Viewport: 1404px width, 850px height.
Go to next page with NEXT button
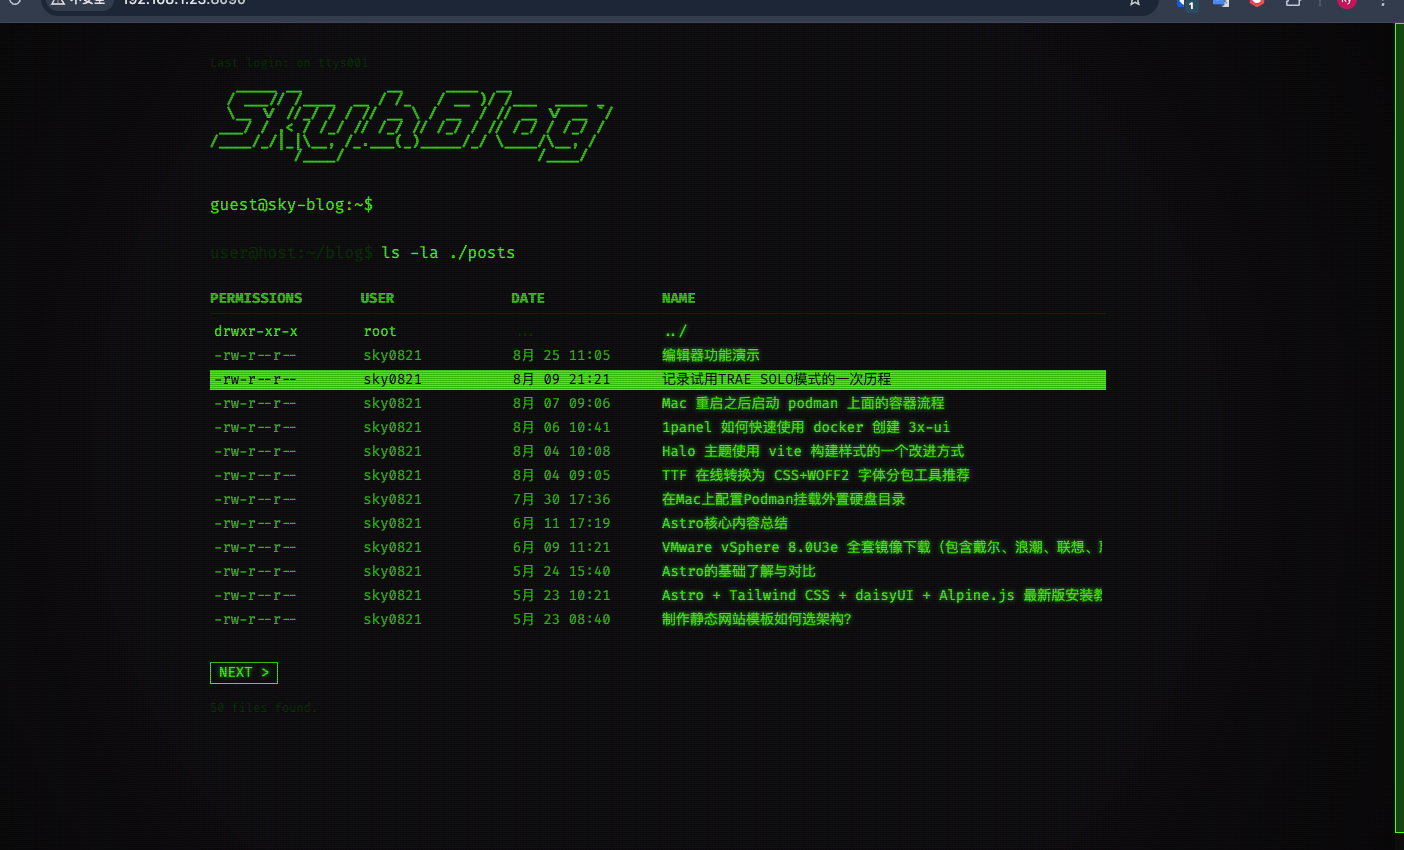click(x=244, y=673)
